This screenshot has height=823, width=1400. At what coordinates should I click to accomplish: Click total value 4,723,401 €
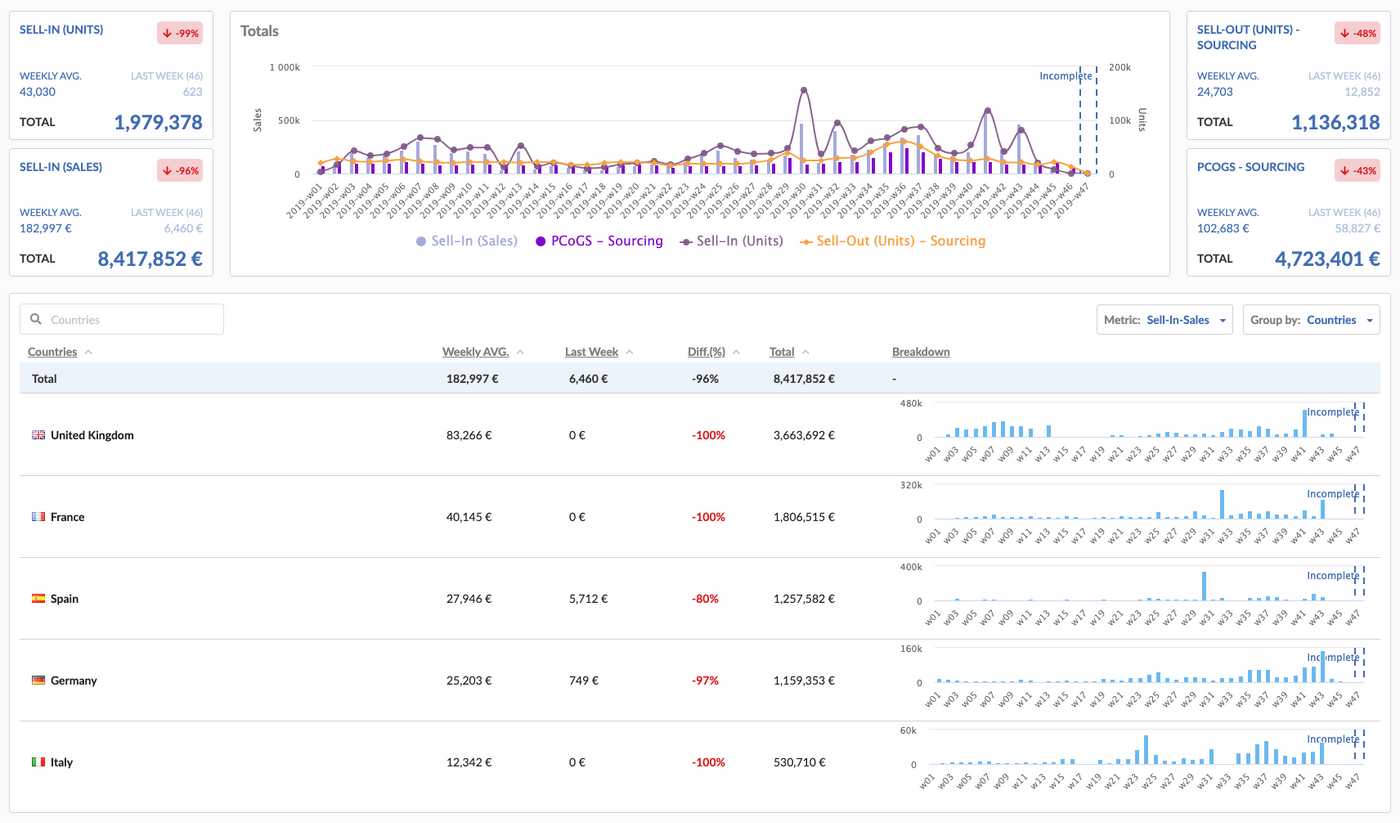point(1328,259)
